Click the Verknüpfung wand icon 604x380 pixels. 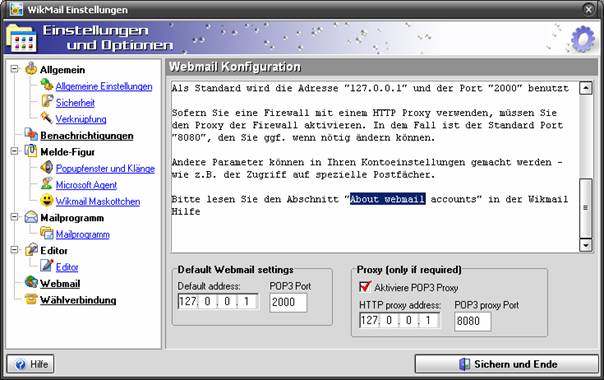47,118
